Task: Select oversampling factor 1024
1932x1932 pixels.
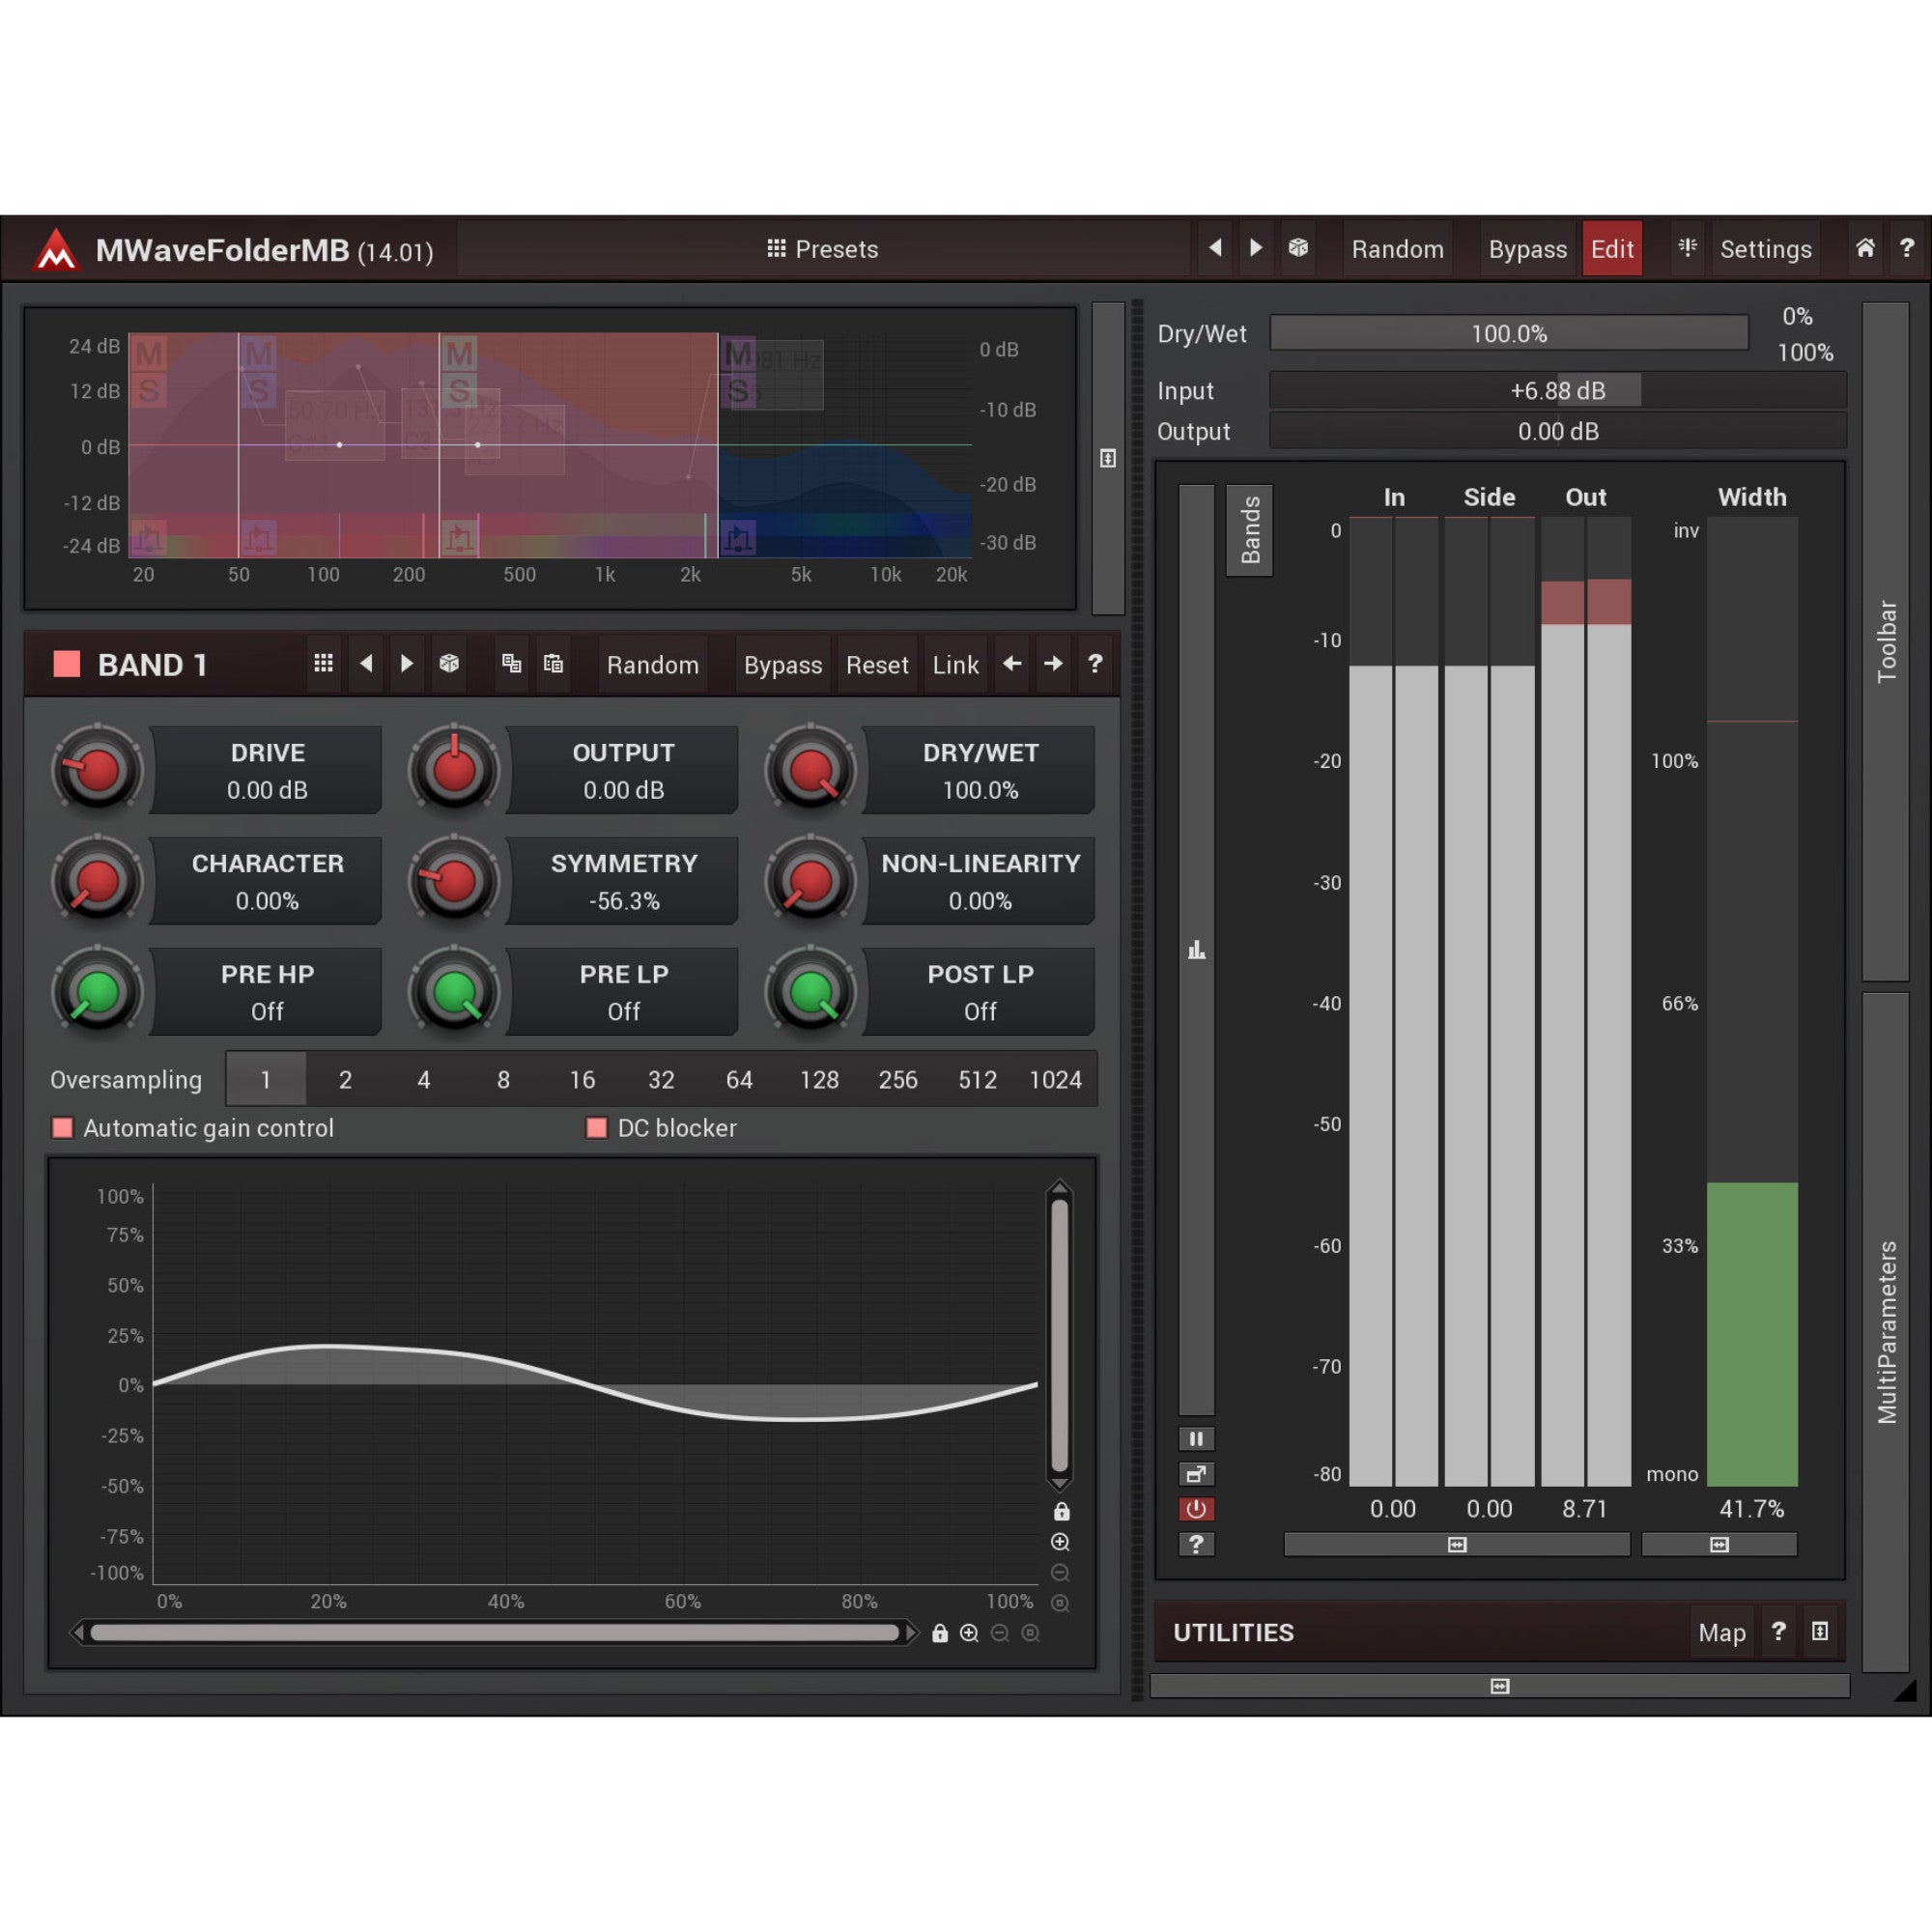Action: click(x=1055, y=1080)
